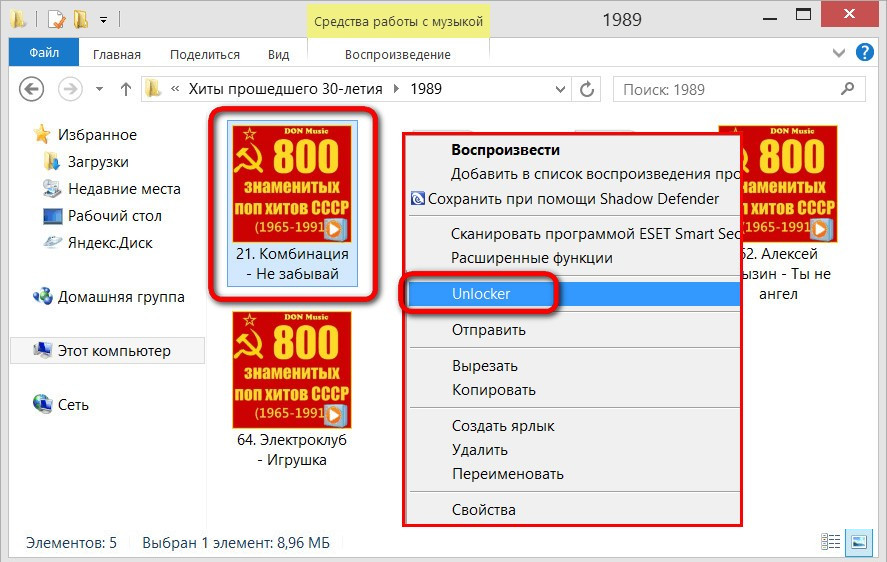Choose Сканировать программой ESET Smart Security
Viewport: 887px width, 562px height.
pyautogui.click(x=595, y=234)
